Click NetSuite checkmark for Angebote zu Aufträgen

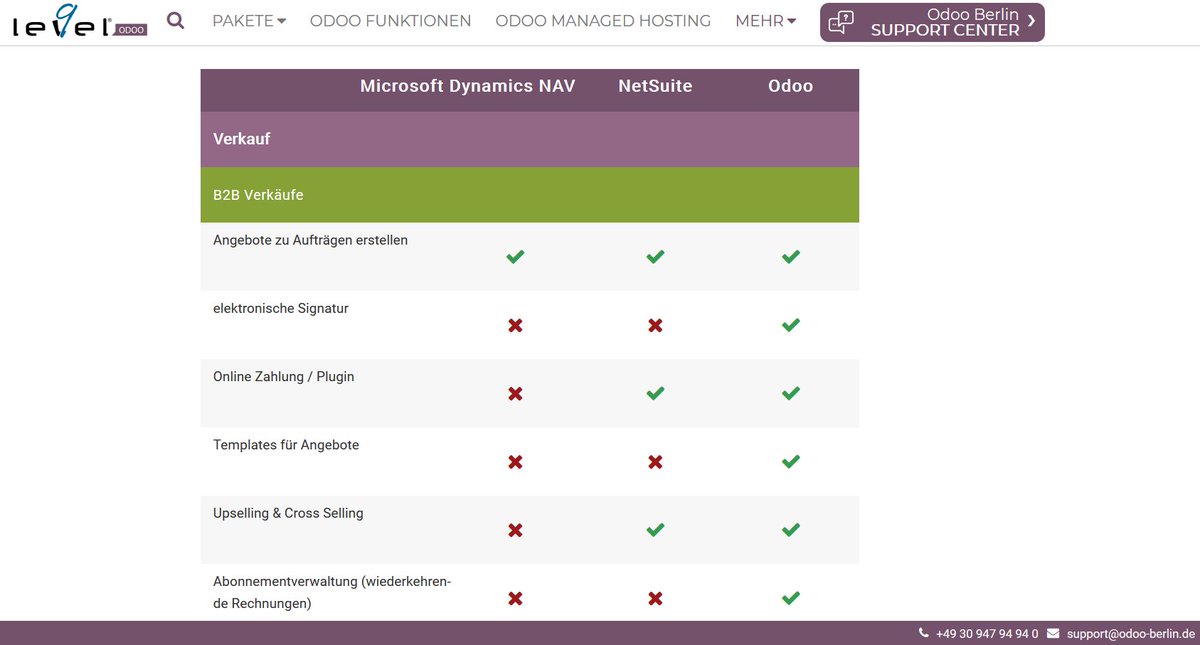point(655,257)
